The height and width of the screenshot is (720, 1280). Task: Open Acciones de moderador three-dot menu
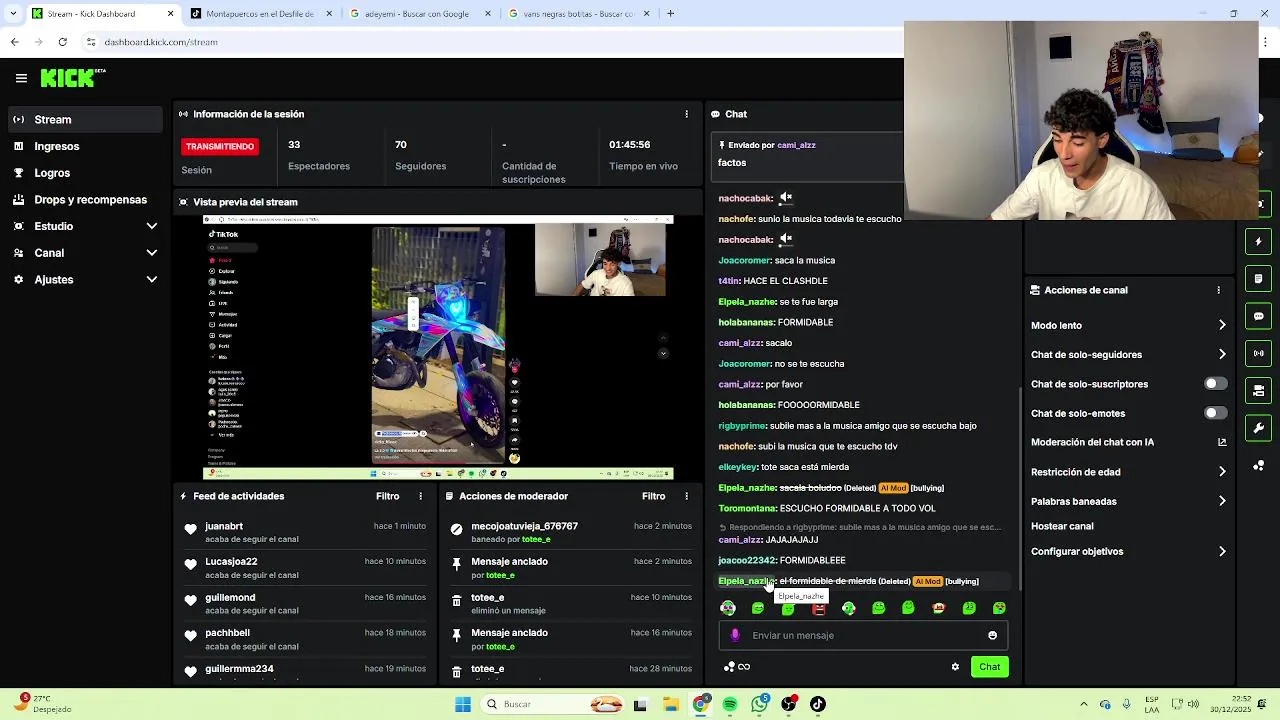pos(686,496)
